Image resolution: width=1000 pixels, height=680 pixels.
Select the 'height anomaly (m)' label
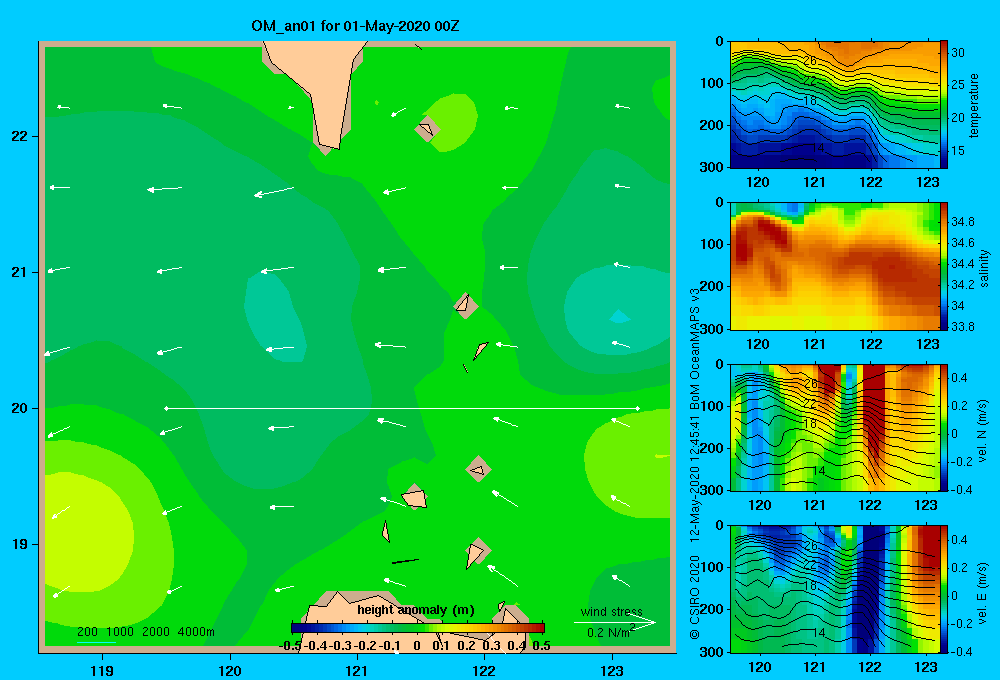click(x=416, y=610)
